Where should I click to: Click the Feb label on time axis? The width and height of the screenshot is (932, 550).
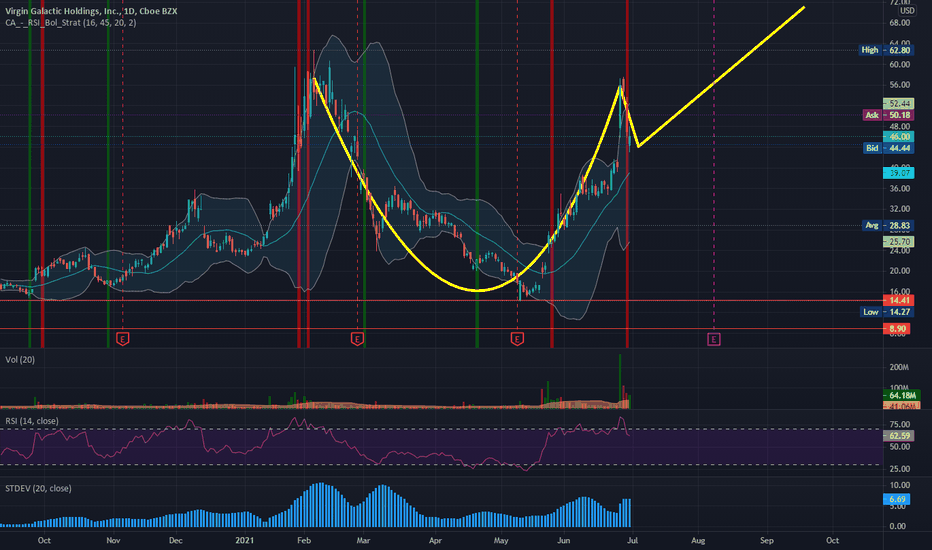pyautogui.click(x=304, y=540)
